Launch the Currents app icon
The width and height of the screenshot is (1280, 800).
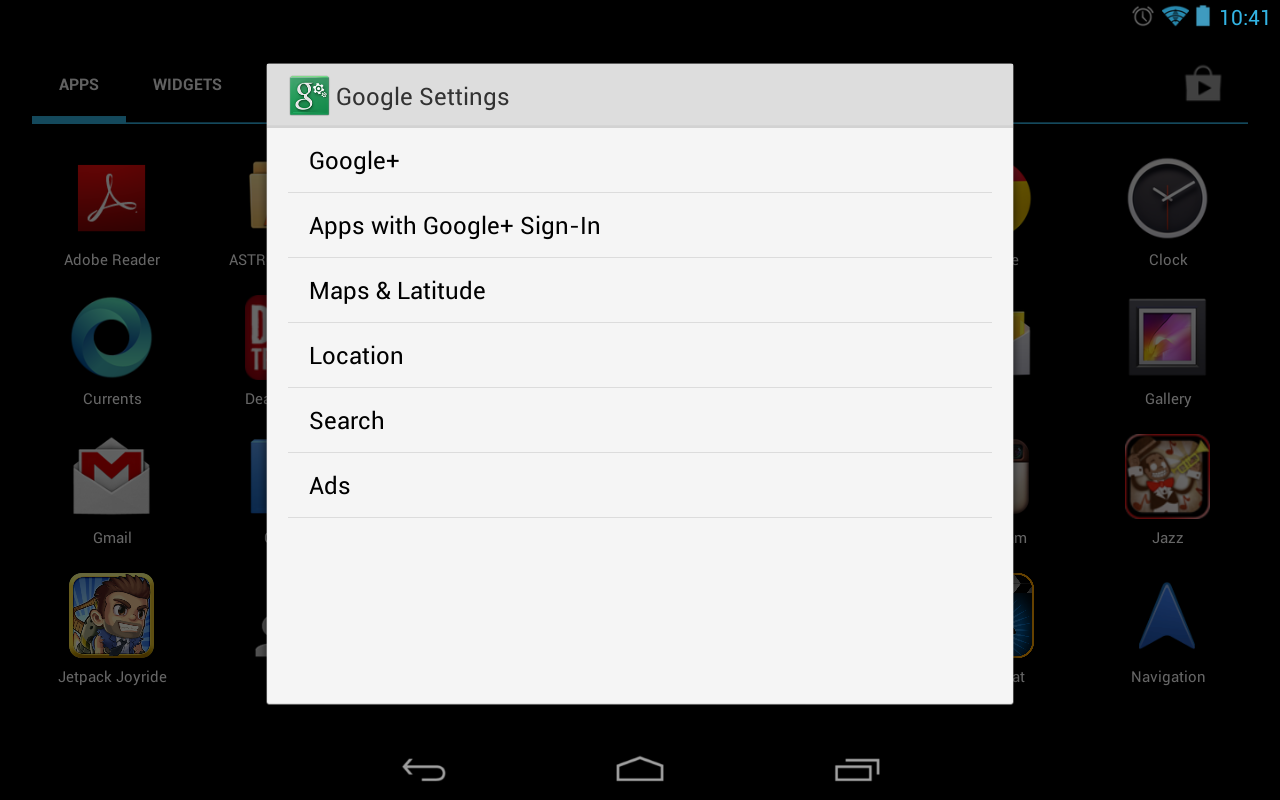tap(112, 337)
